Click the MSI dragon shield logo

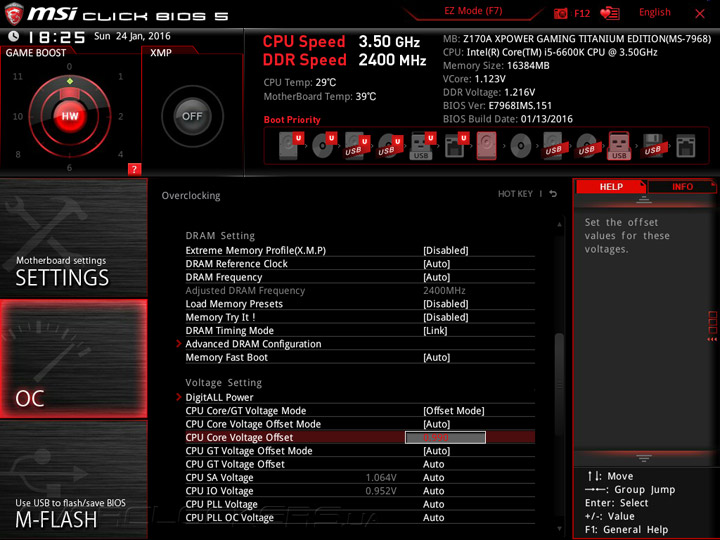pos(14,13)
